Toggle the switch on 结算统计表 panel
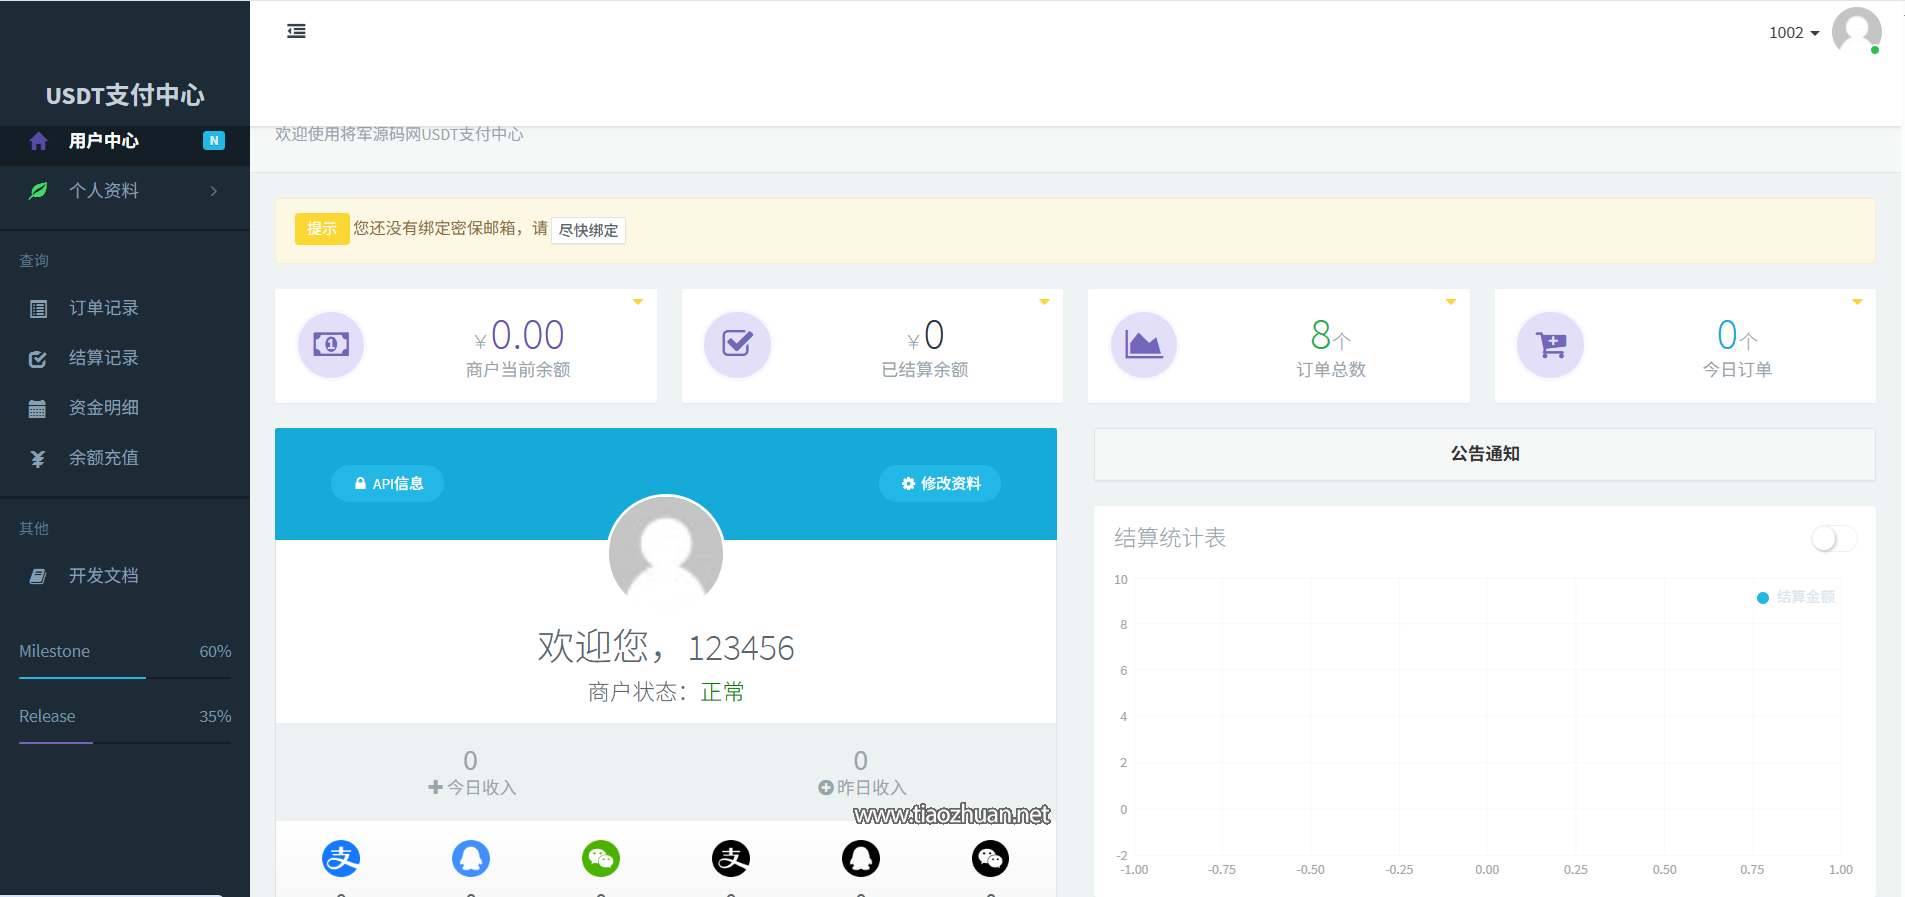Screen dimensions: 1905x897 click(1833, 539)
